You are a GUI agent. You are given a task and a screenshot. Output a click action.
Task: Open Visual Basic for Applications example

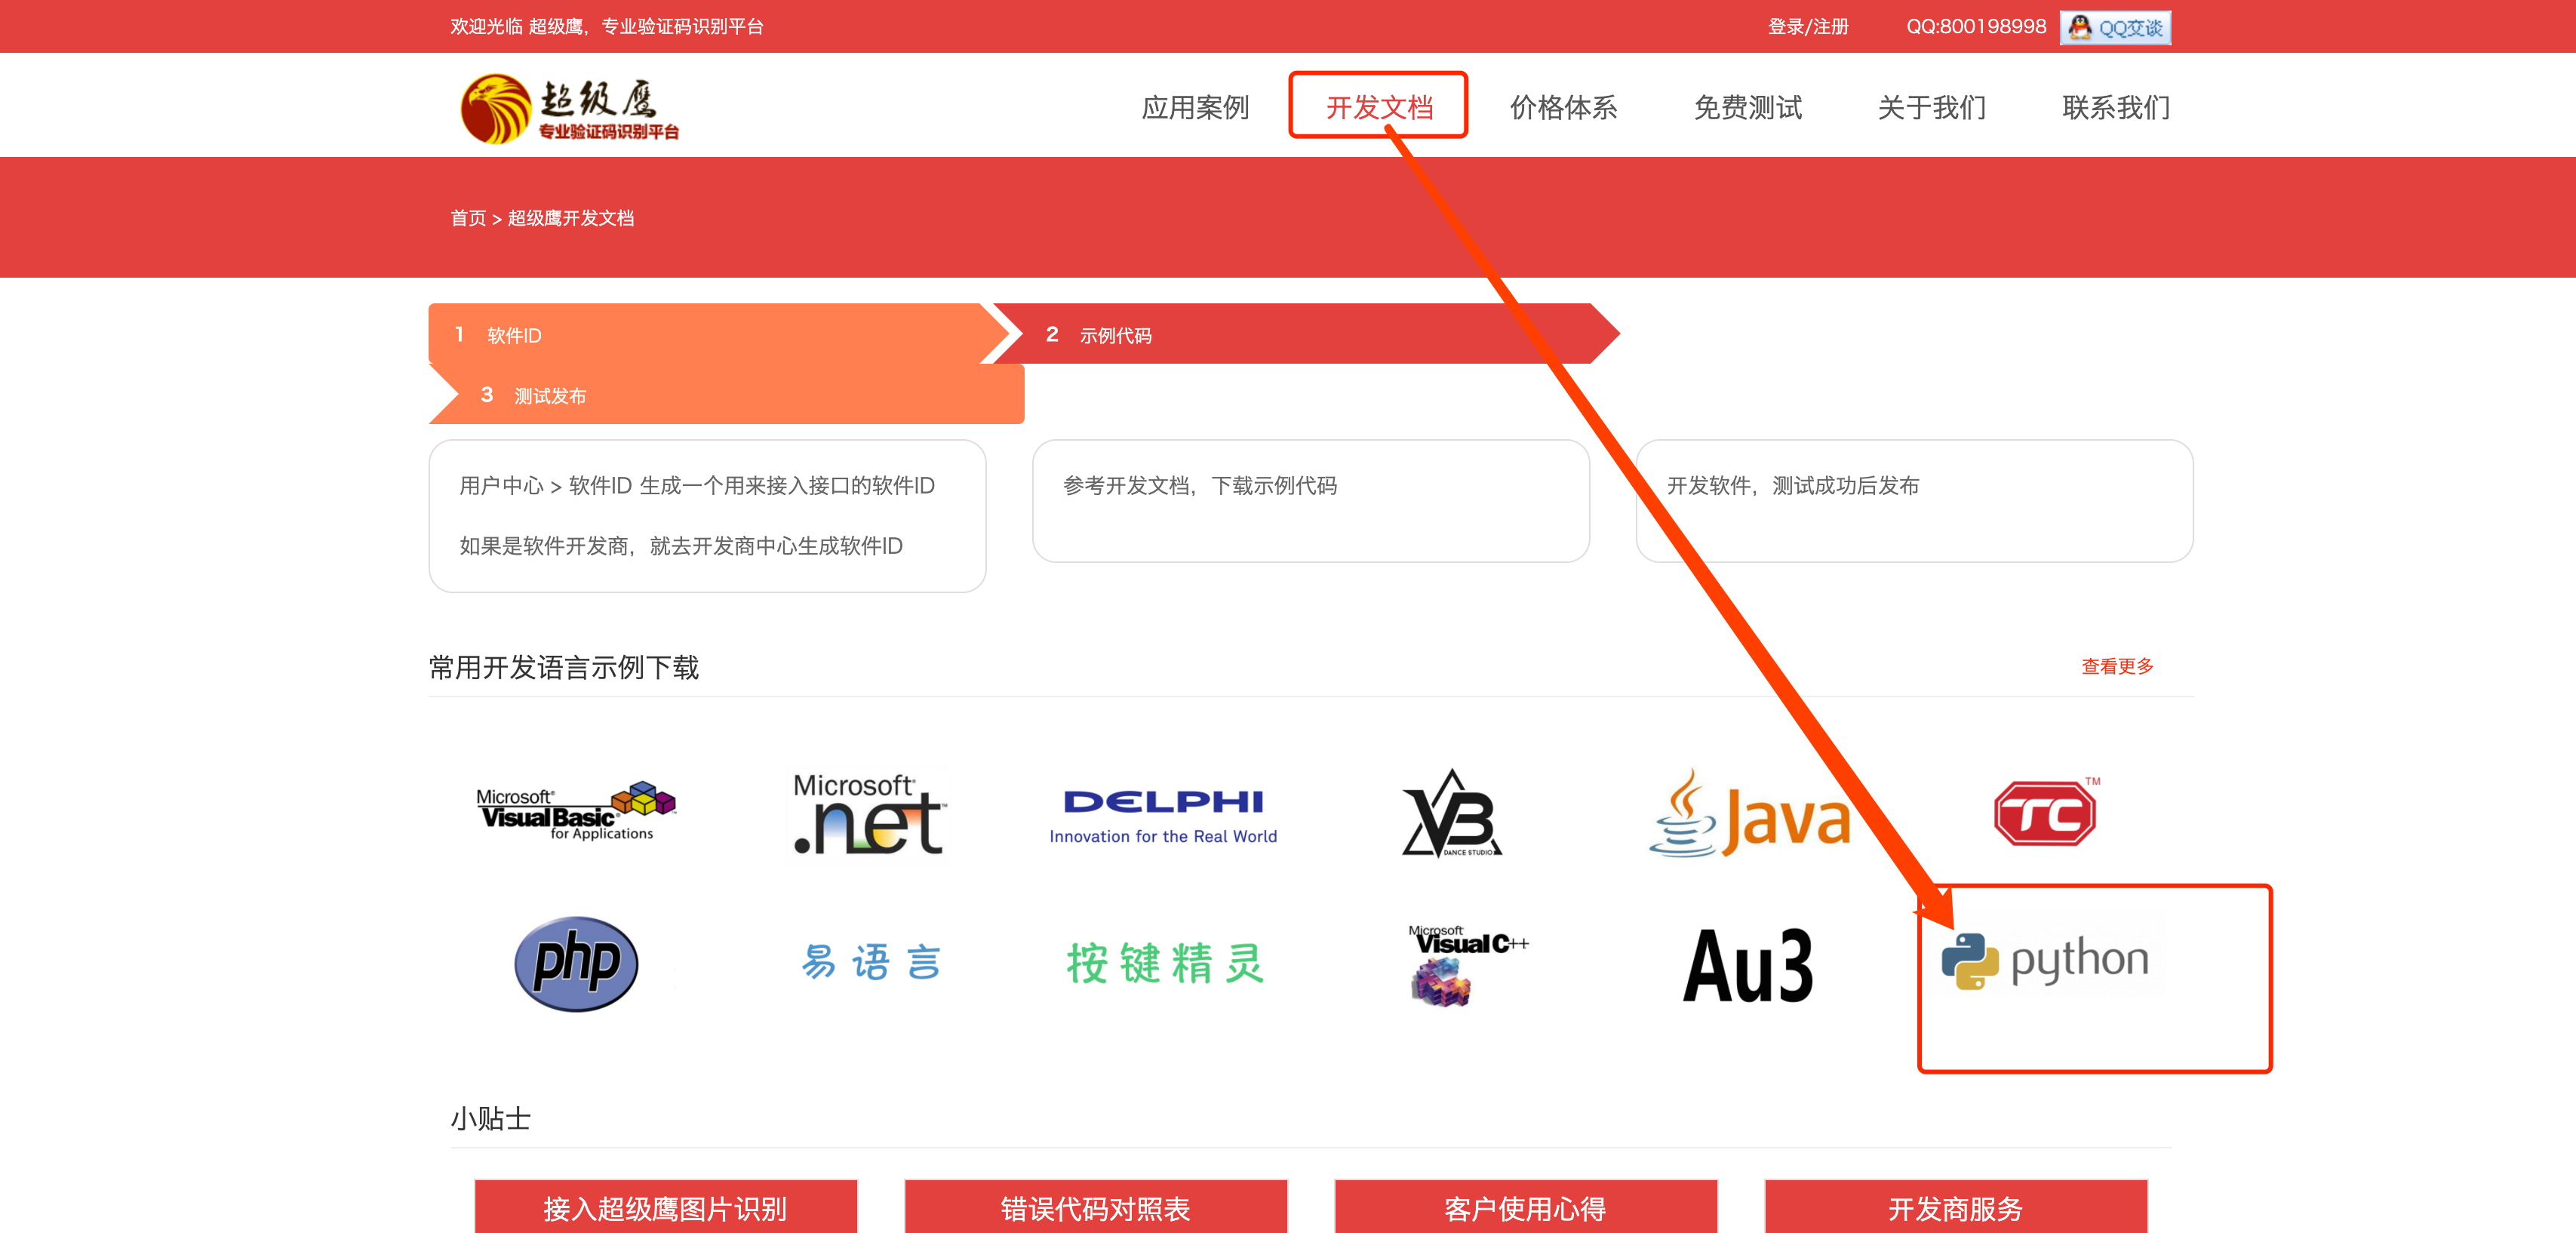point(576,812)
